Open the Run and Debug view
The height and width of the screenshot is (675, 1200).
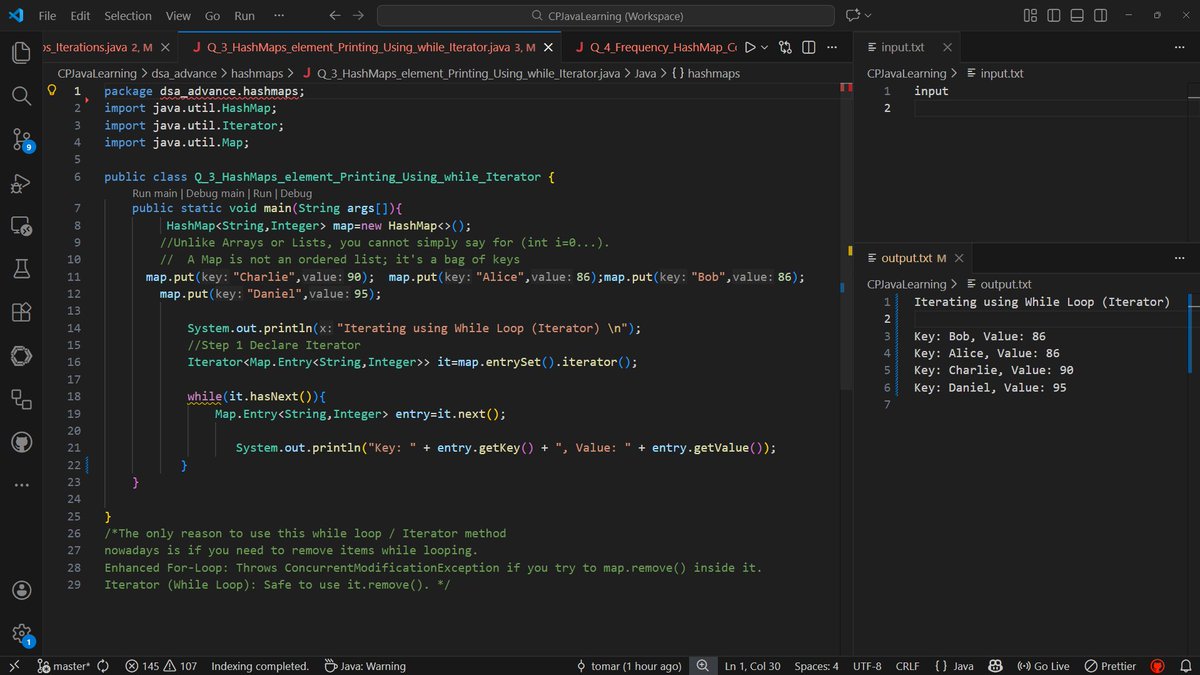tap(21, 183)
